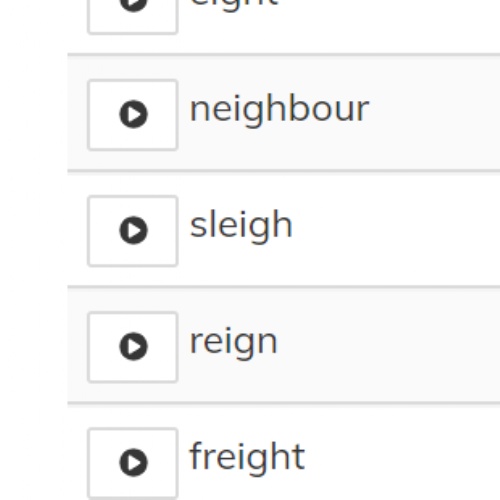The height and width of the screenshot is (500, 500).
Task: Click the divider between sleigh and reign
Action: pos(283,287)
